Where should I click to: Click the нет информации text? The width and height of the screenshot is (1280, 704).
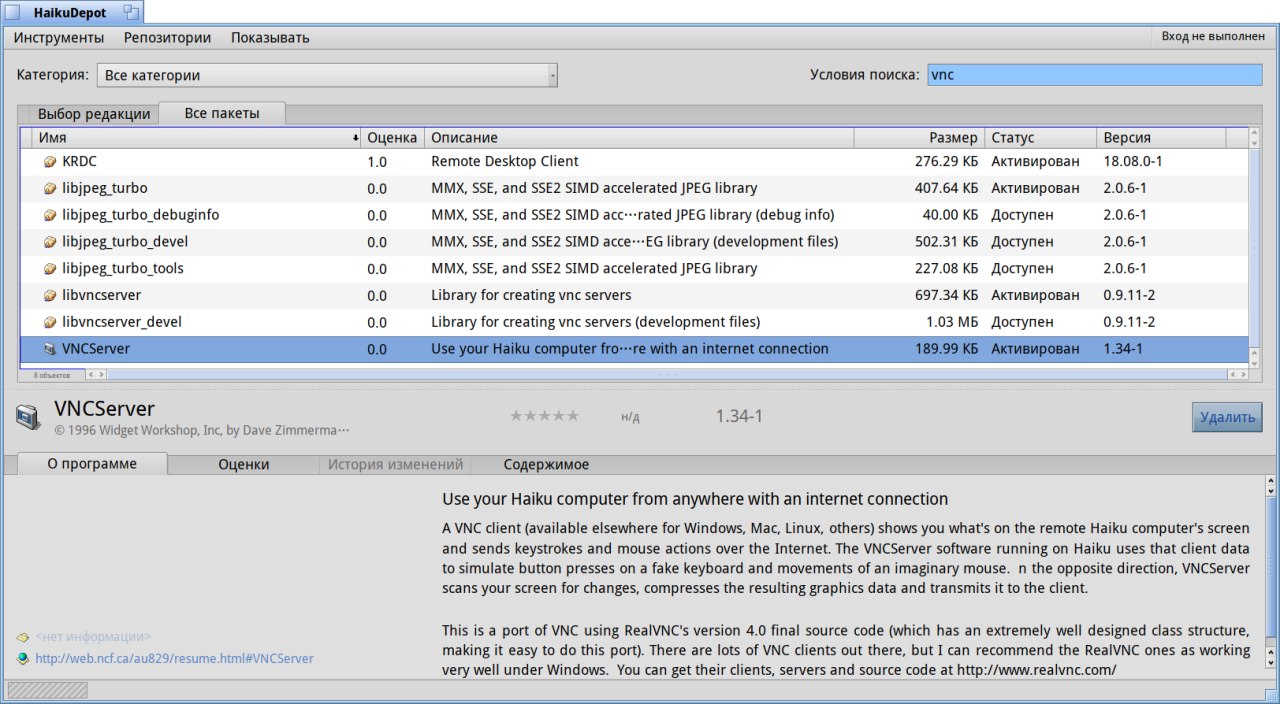click(x=93, y=637)
